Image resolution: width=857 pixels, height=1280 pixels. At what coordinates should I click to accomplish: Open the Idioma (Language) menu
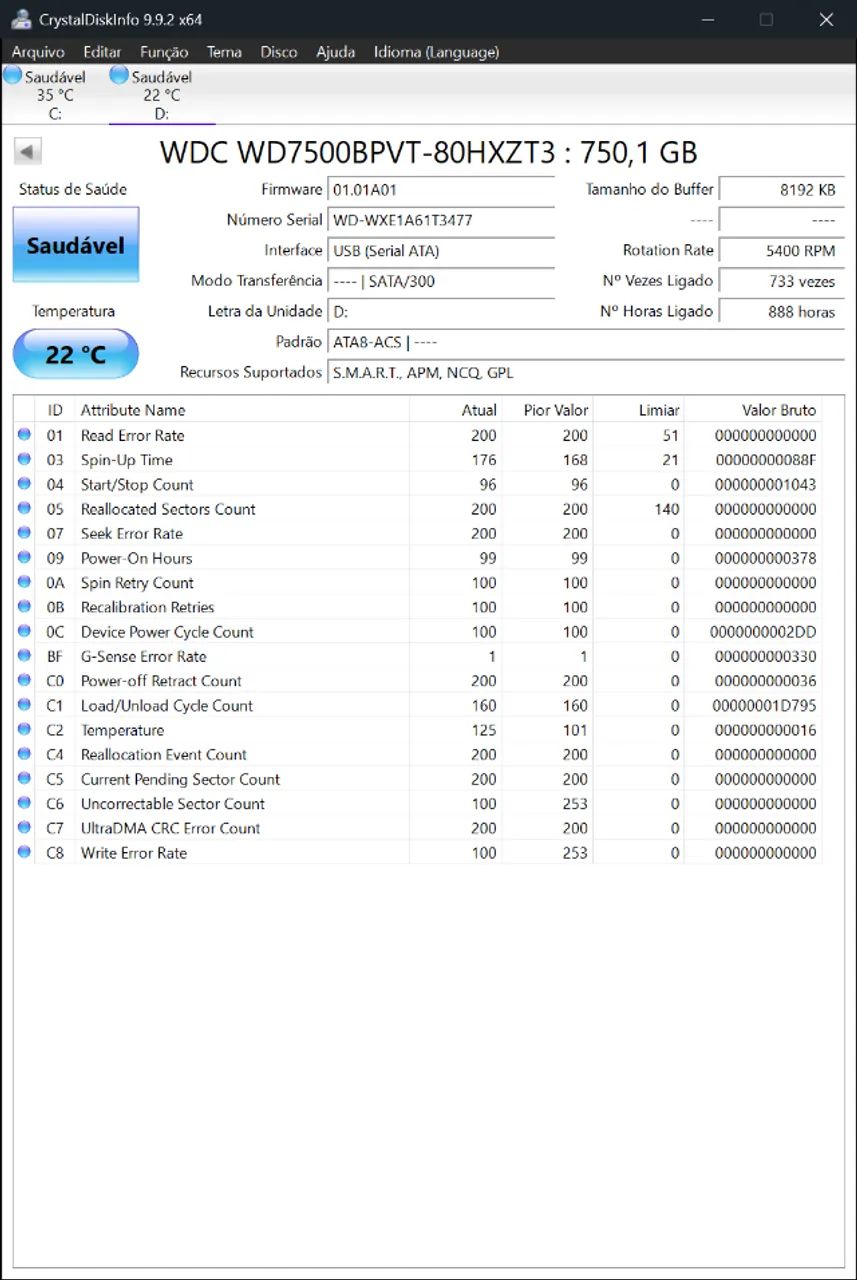[x=436, y=52]
